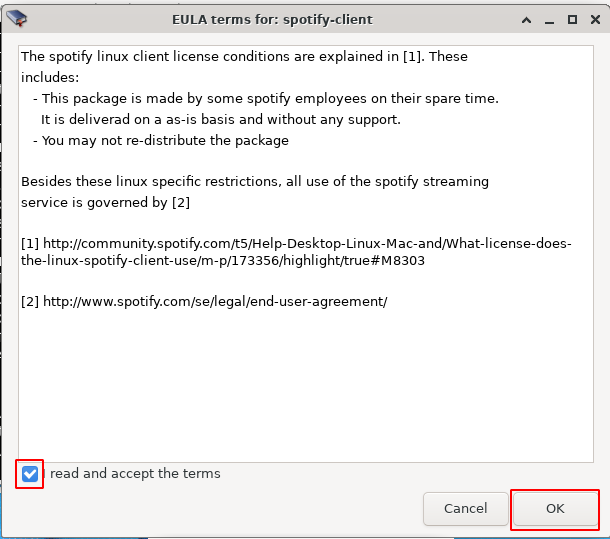Click the 'service is governed by [2]' line
Screen dimensions: 610x539
[x=105, y=202]
